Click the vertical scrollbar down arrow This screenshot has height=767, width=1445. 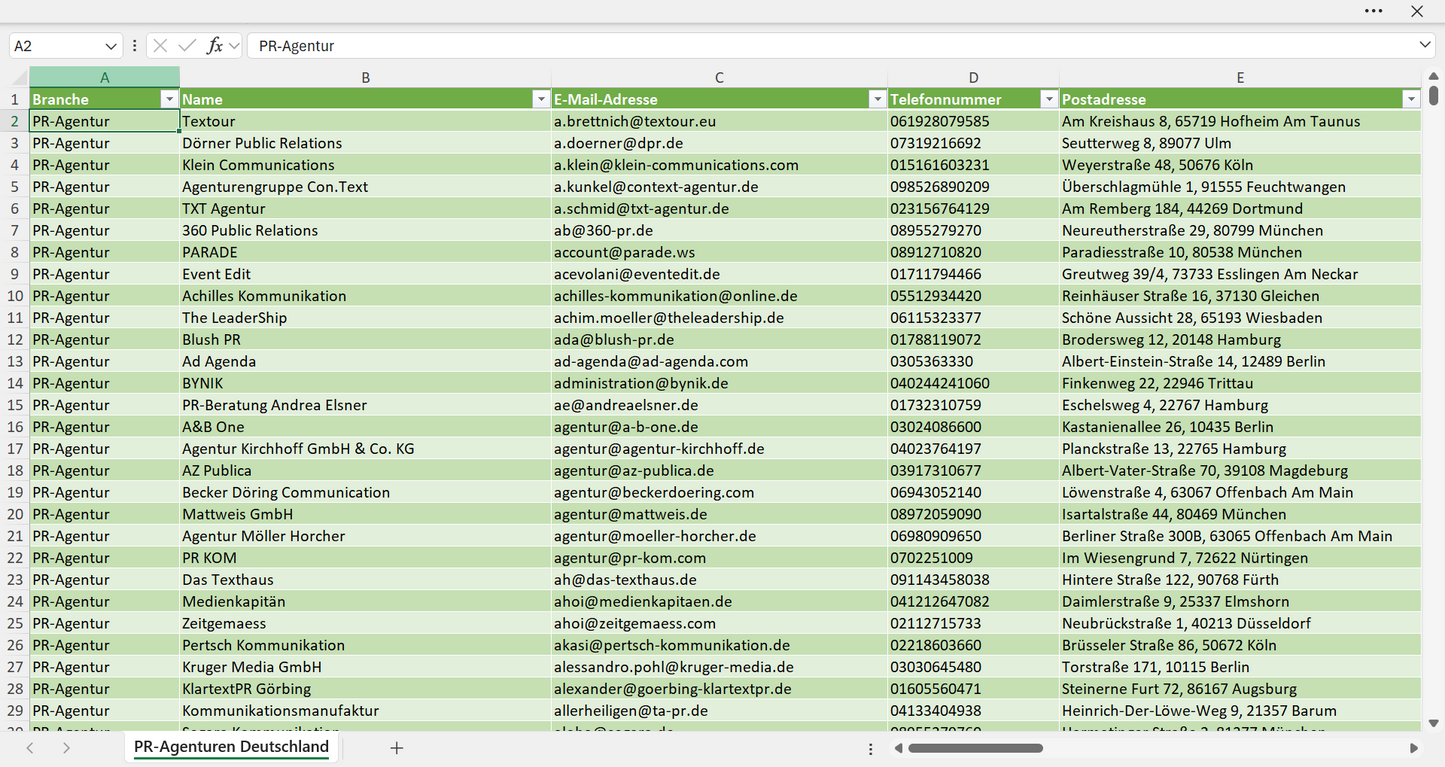point(1434,723)
